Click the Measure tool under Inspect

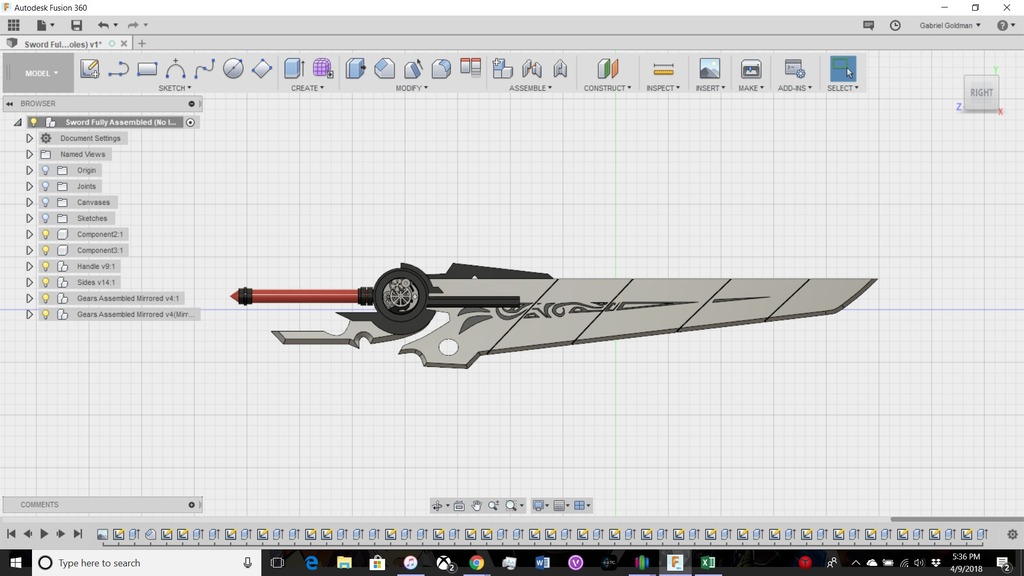pos(663,68)
